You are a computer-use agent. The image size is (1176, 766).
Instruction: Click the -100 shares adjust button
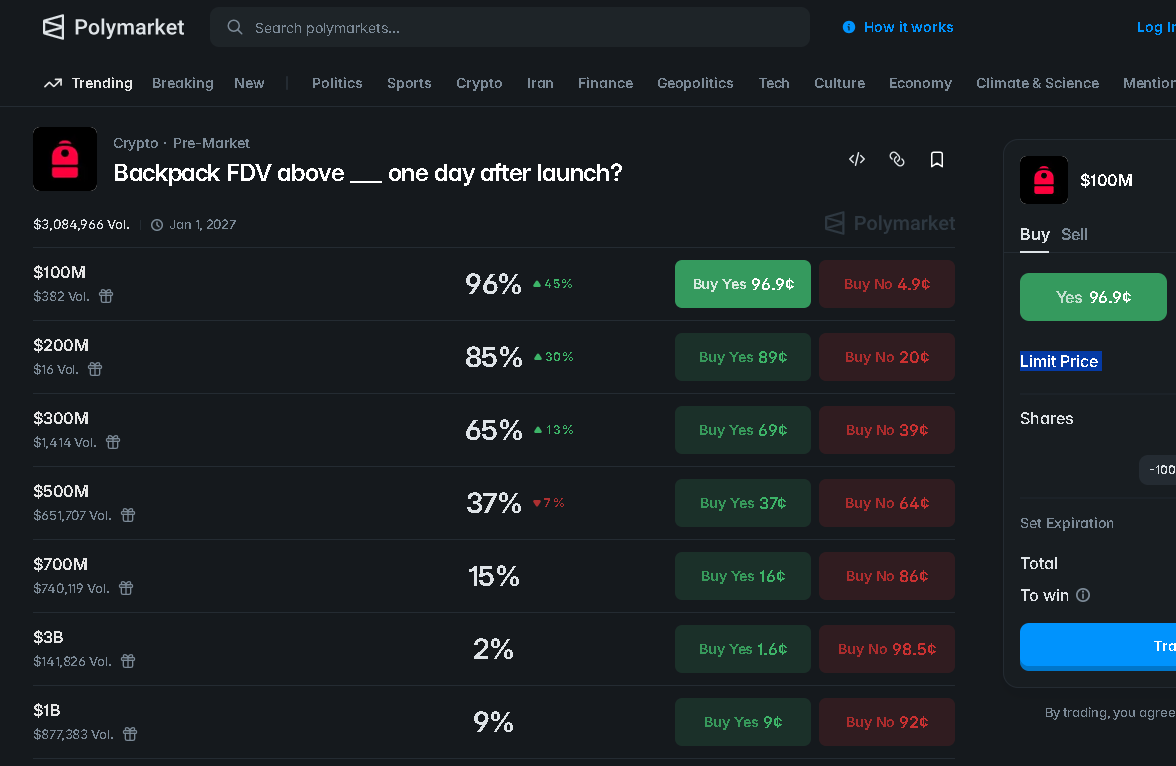tap(1158, 470)
